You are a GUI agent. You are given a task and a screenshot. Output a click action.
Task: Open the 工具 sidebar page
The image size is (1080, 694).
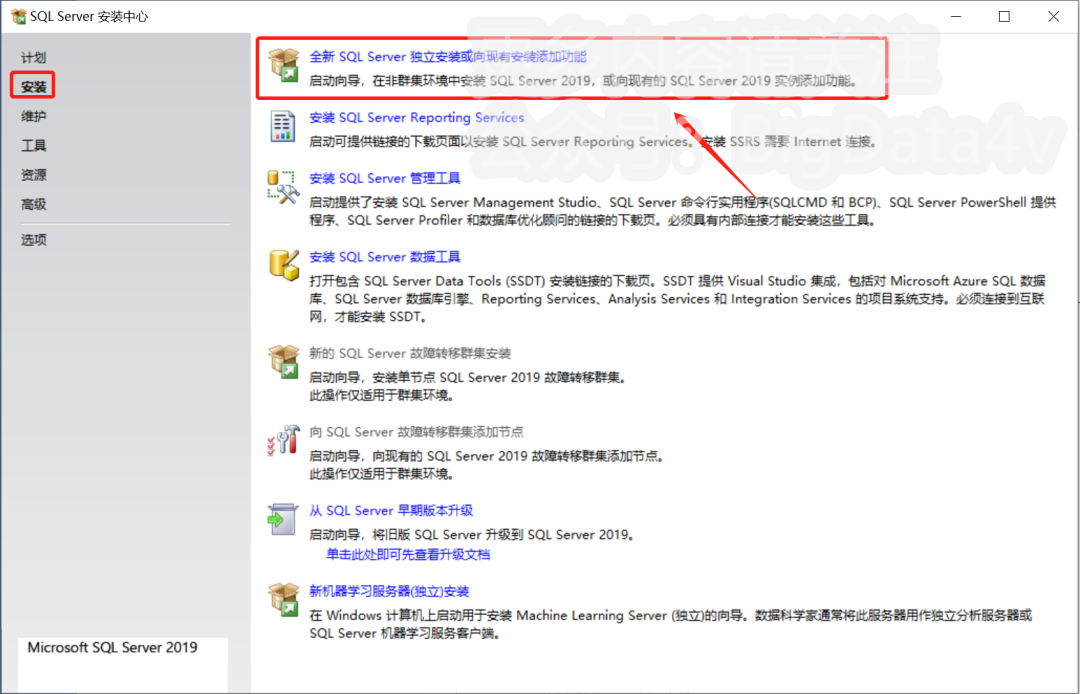34,145
